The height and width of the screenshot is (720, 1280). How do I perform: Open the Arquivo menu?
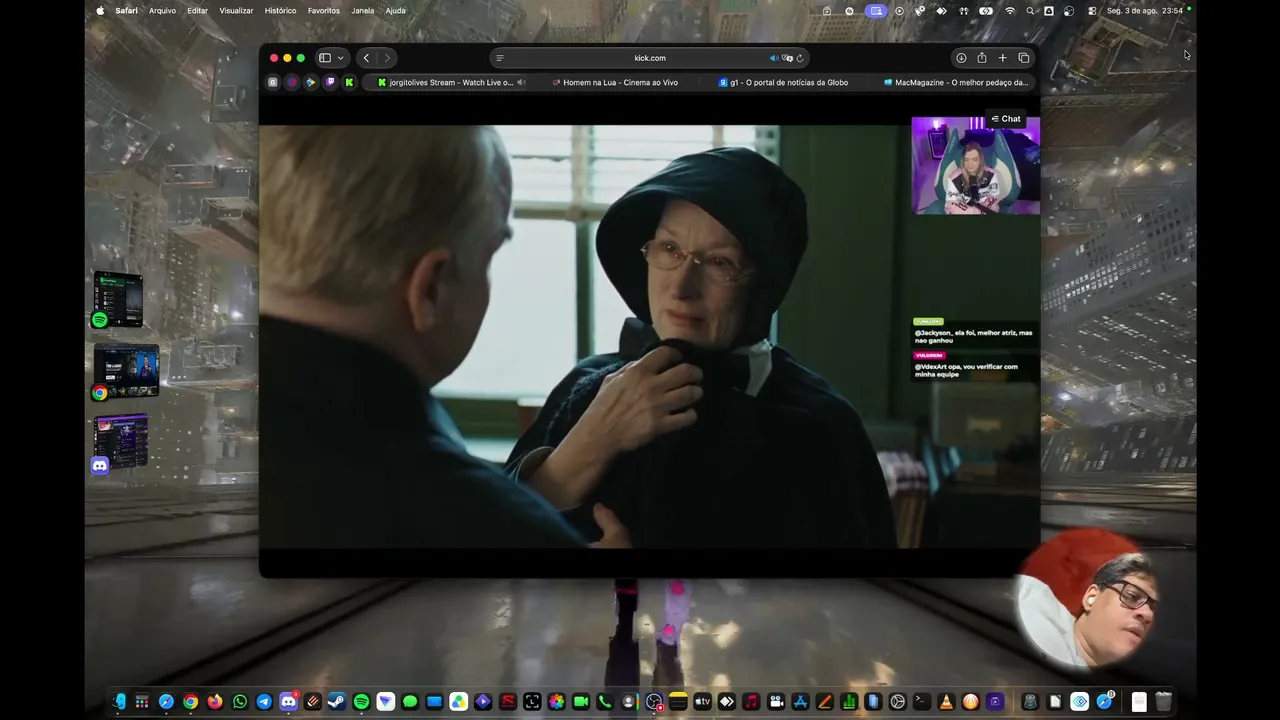(x=162, y=11)
